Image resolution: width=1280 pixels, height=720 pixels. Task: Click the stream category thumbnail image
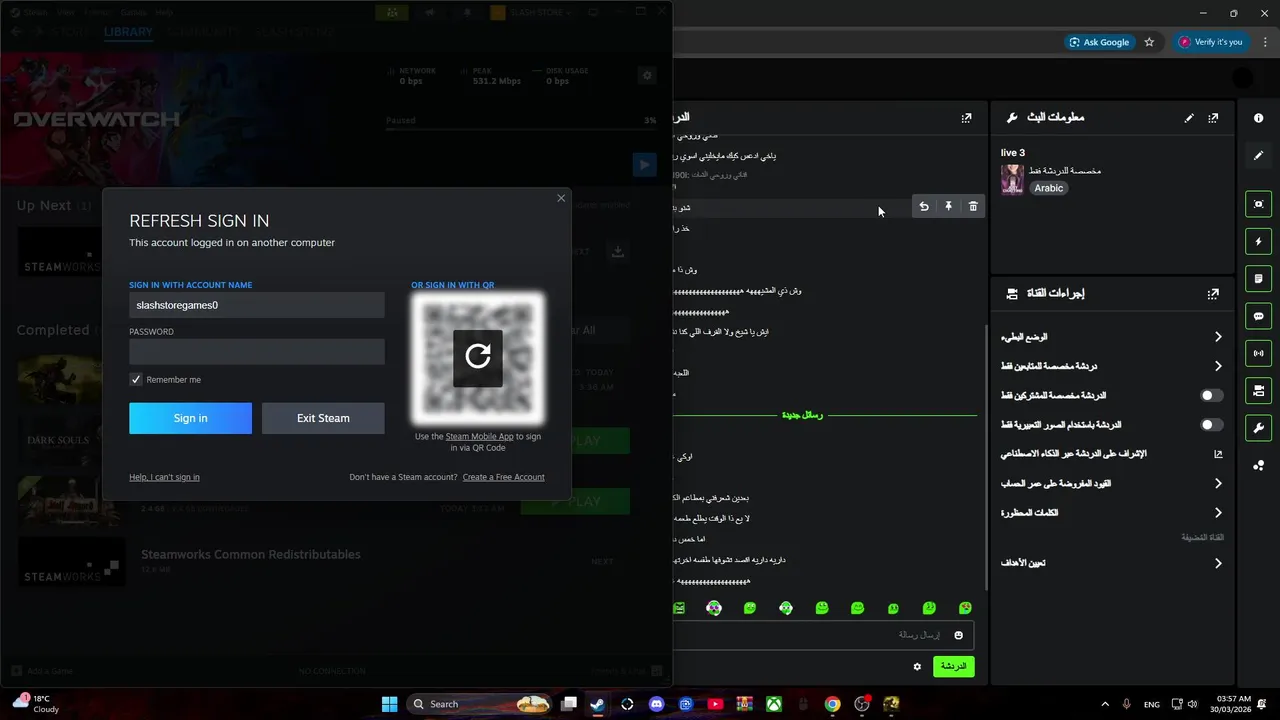(x=1012, y=180)
